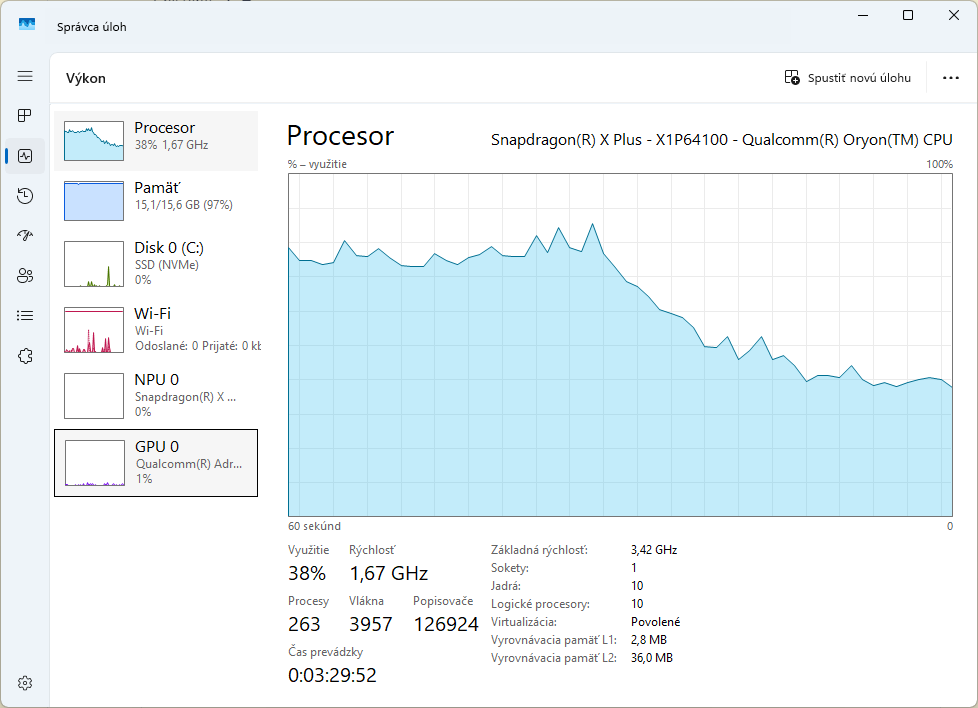Show Wi-Fi network performance
Image resolution: width=978 pixels, height=708 pixels.
pyautogui.click(x=156, y=329)
